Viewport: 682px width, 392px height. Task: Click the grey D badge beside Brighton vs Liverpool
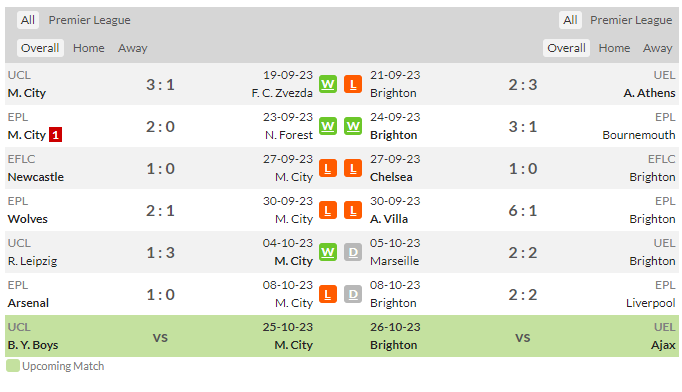click(x=353, y=295)
